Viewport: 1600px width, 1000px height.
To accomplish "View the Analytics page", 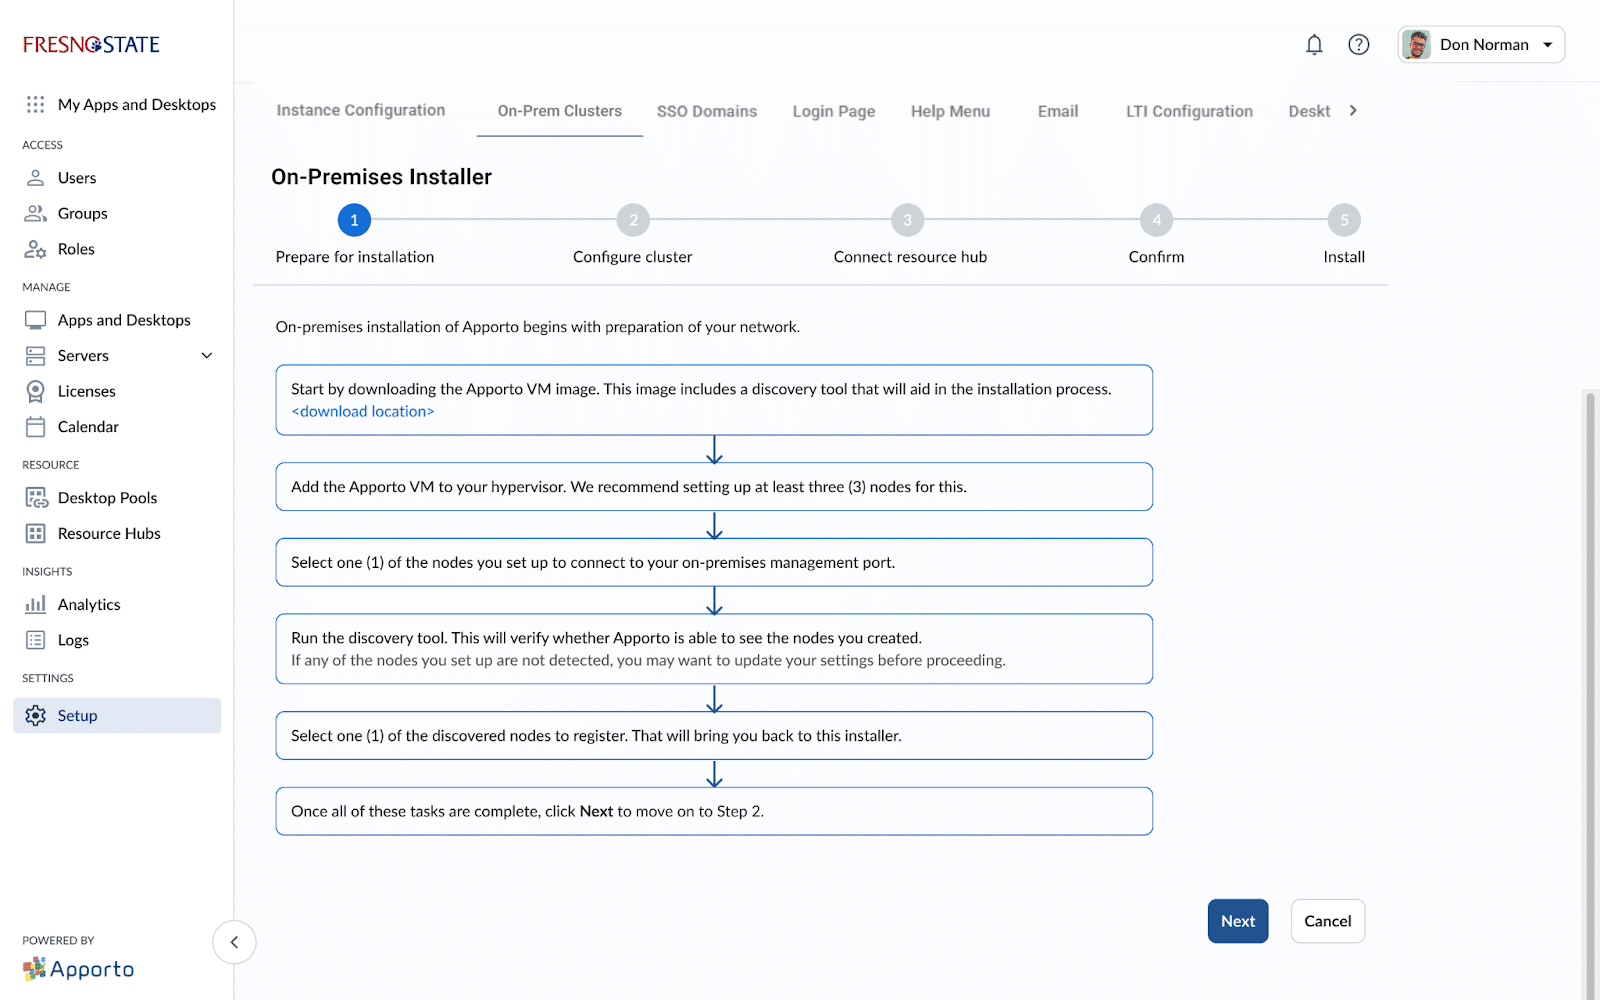I will pyautogui.click(x=88, y=604).
